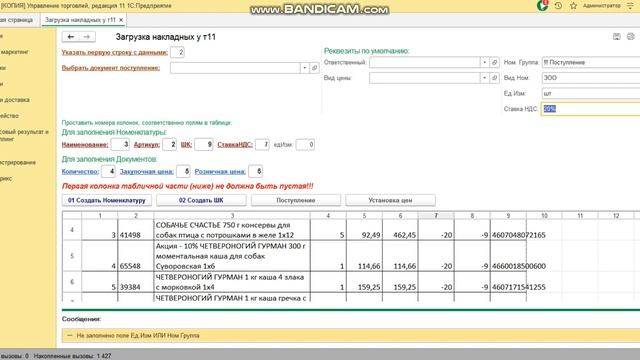
Task: Click the Выбрать документ поступление link
Action: click(111, 68)
